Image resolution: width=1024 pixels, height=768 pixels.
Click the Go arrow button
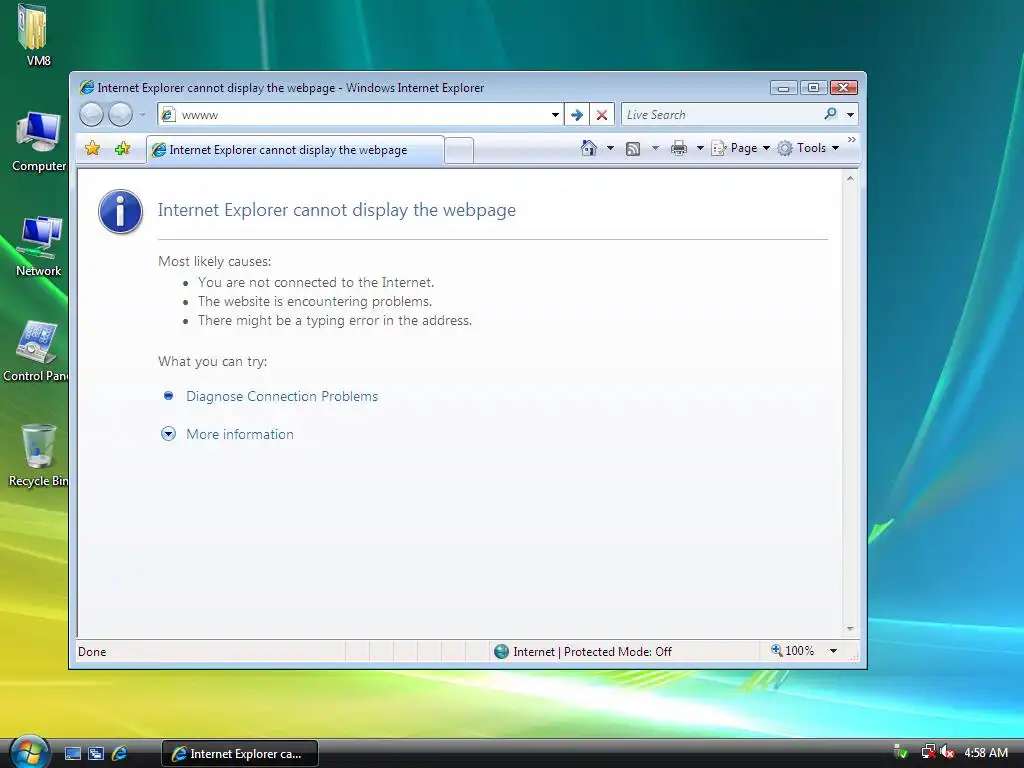coord(577,115)
